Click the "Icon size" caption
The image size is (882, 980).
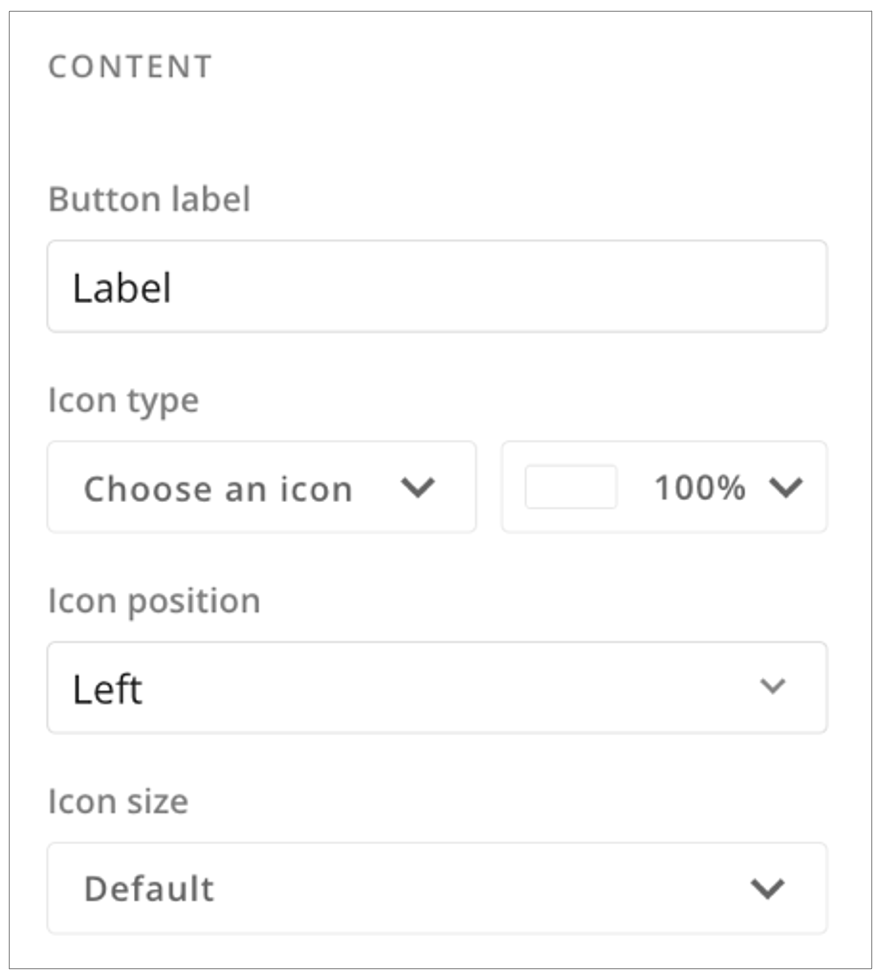[x=118, y=801]
